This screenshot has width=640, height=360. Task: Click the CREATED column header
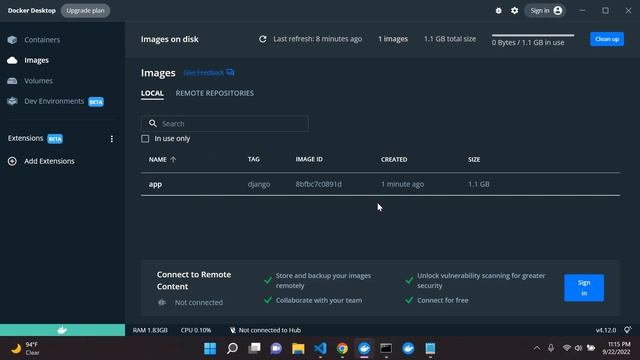[x=394, y=160]
